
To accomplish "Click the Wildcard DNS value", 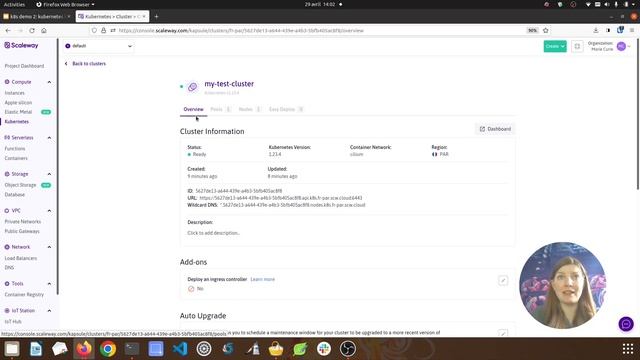I will 292,205.
